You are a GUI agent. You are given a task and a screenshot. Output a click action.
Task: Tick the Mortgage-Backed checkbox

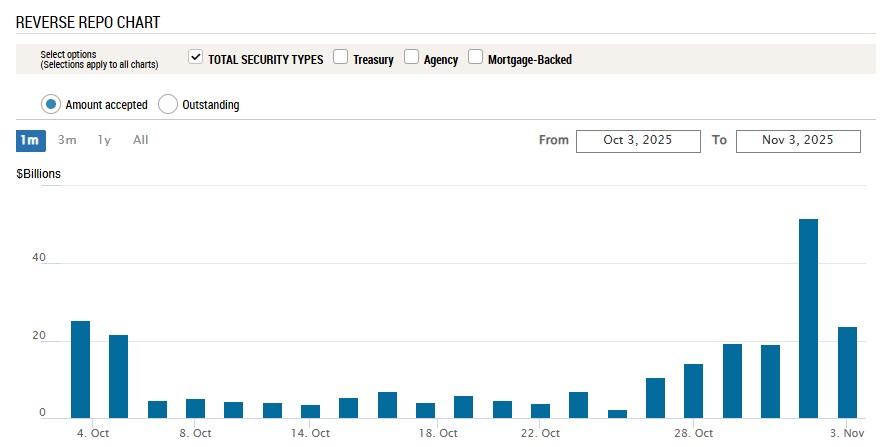[475, 58]
